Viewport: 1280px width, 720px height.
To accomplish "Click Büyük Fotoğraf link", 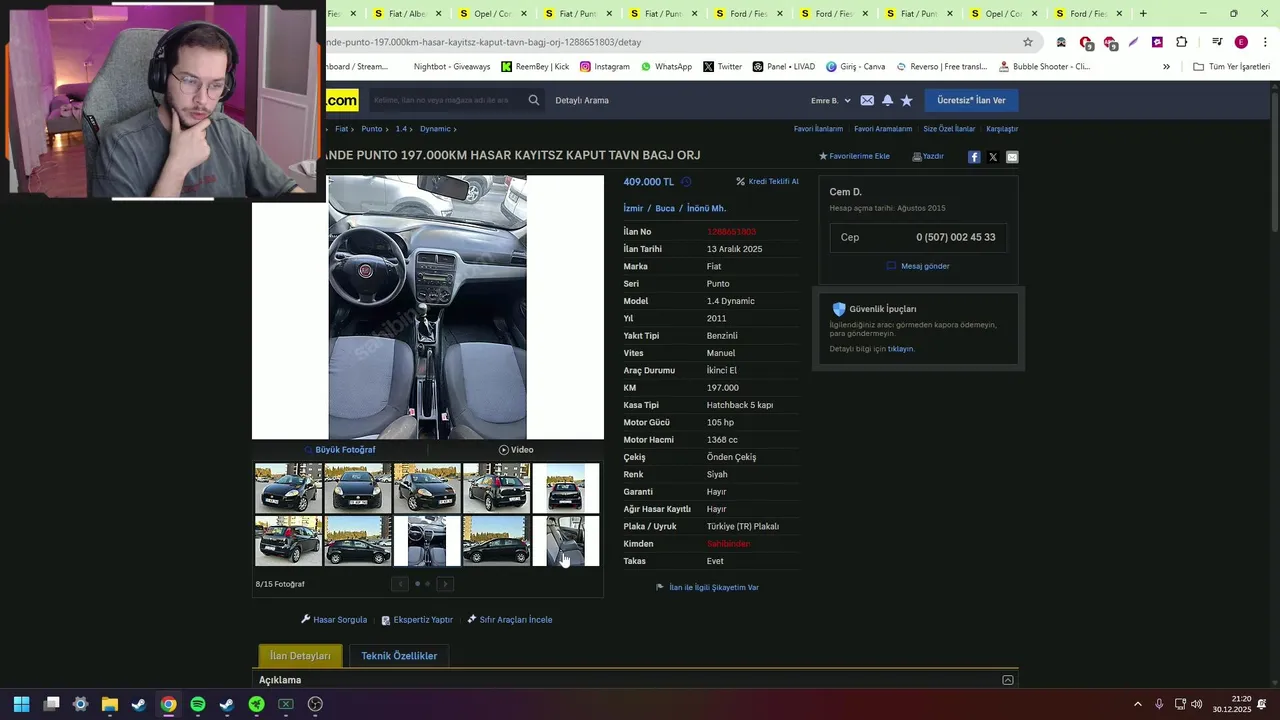I will point(340,450).
